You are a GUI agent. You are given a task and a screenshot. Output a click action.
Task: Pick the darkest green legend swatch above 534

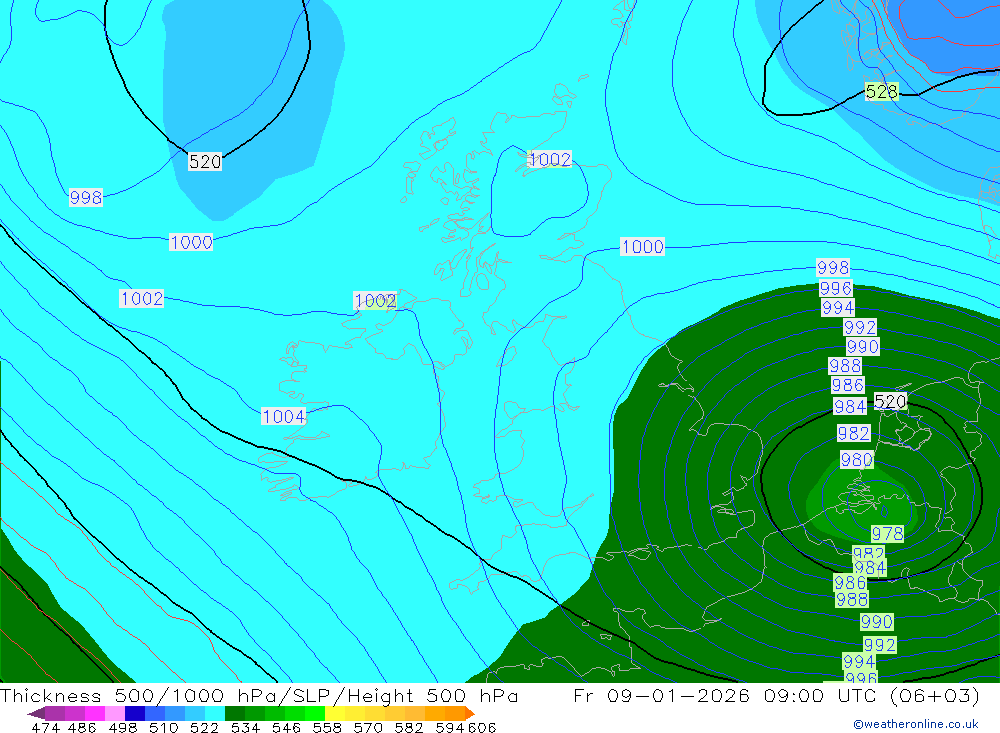pyautogui.click(x=235, y=713)
